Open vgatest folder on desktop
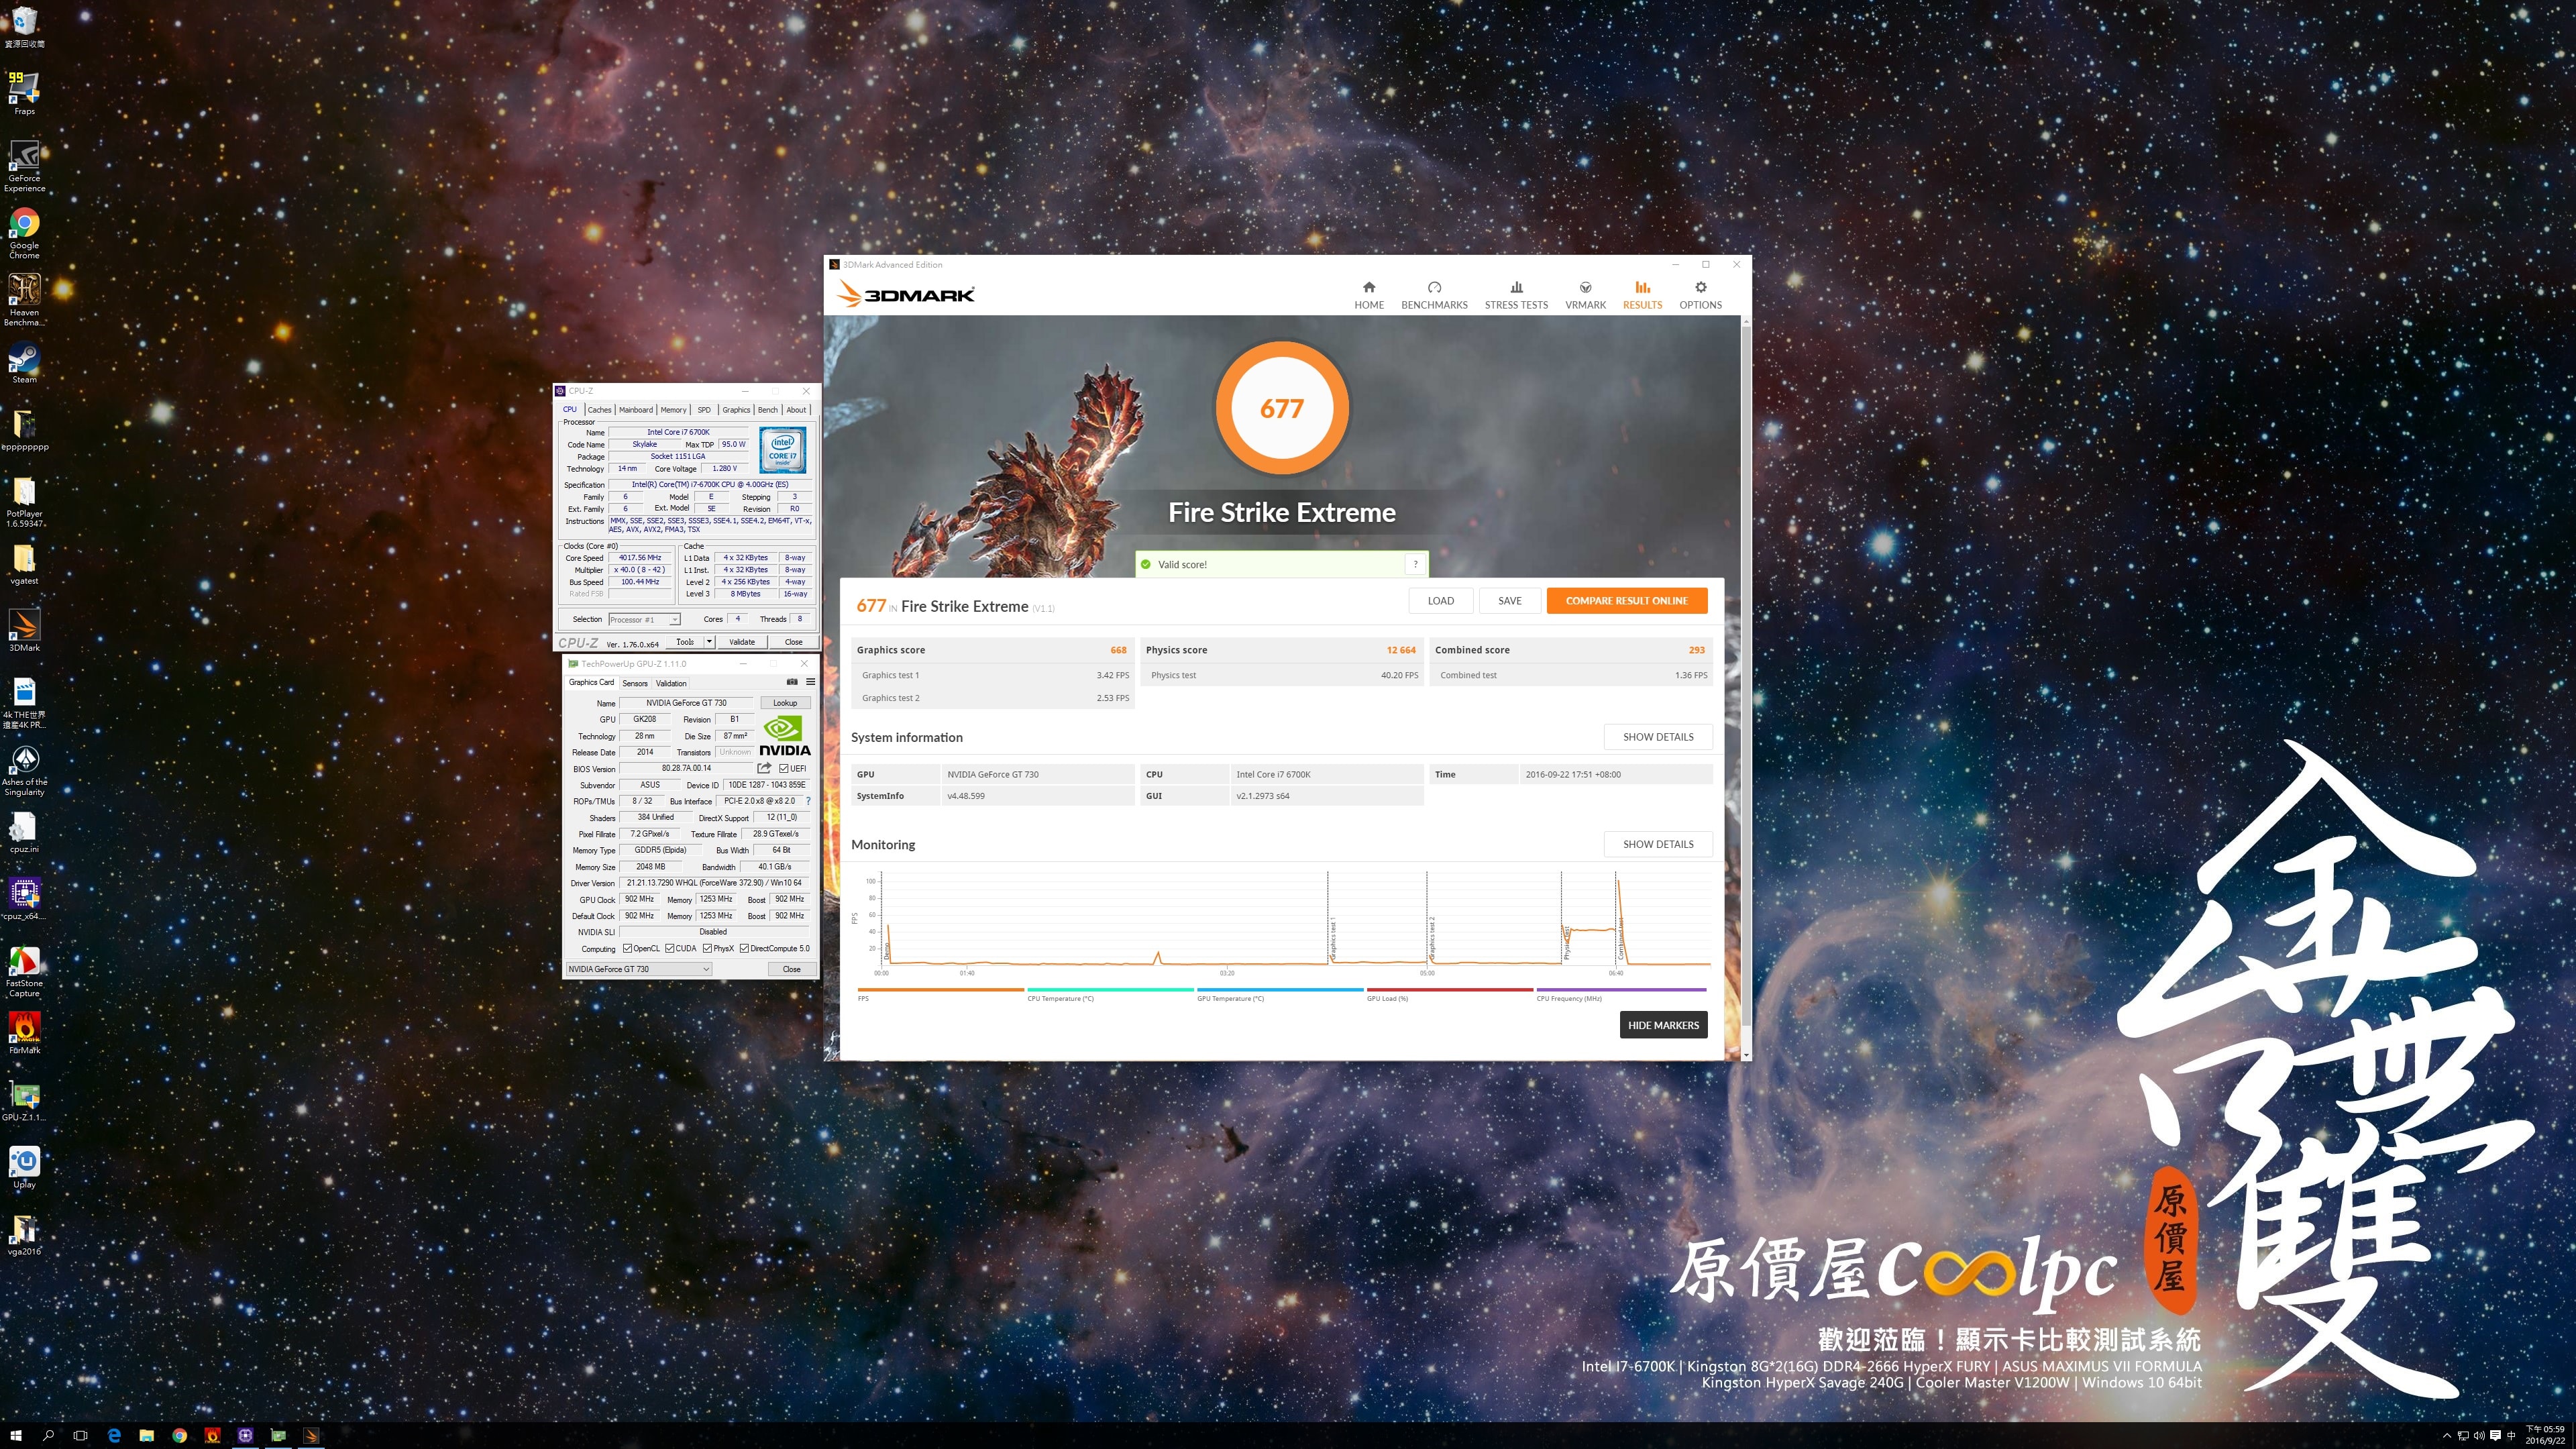This screenshot has height=1449, width=2576. [24, 564]
